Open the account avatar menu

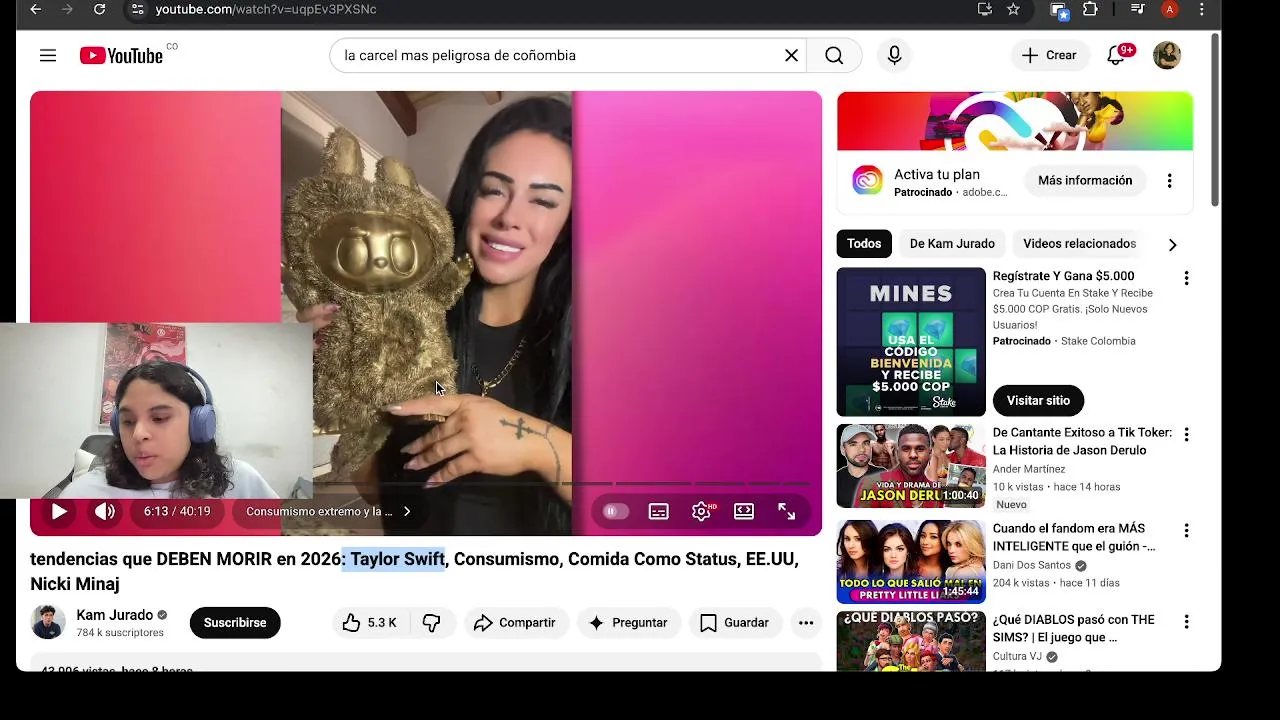click(1167, 56)
